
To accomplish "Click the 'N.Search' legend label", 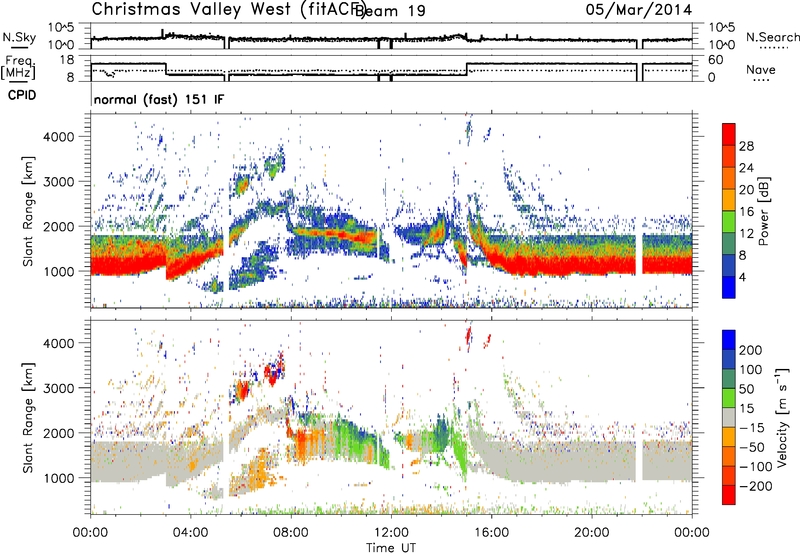I will click(773, 37).
